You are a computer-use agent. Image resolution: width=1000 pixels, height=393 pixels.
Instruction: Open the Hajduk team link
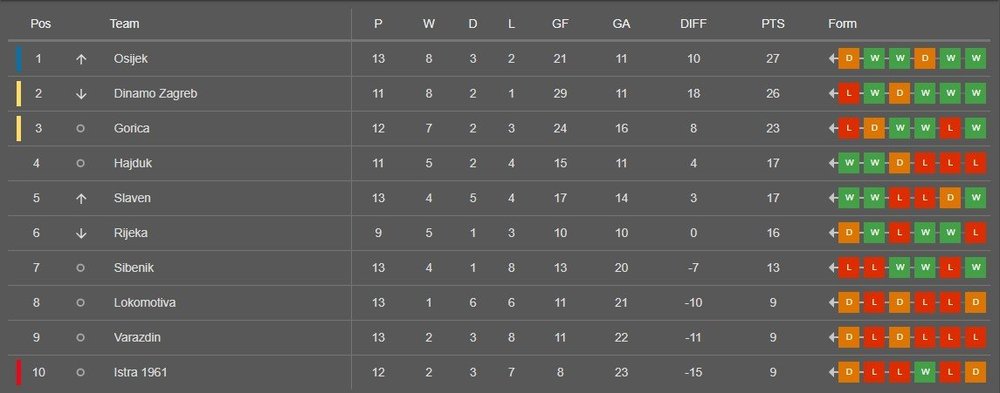point(133,163)
